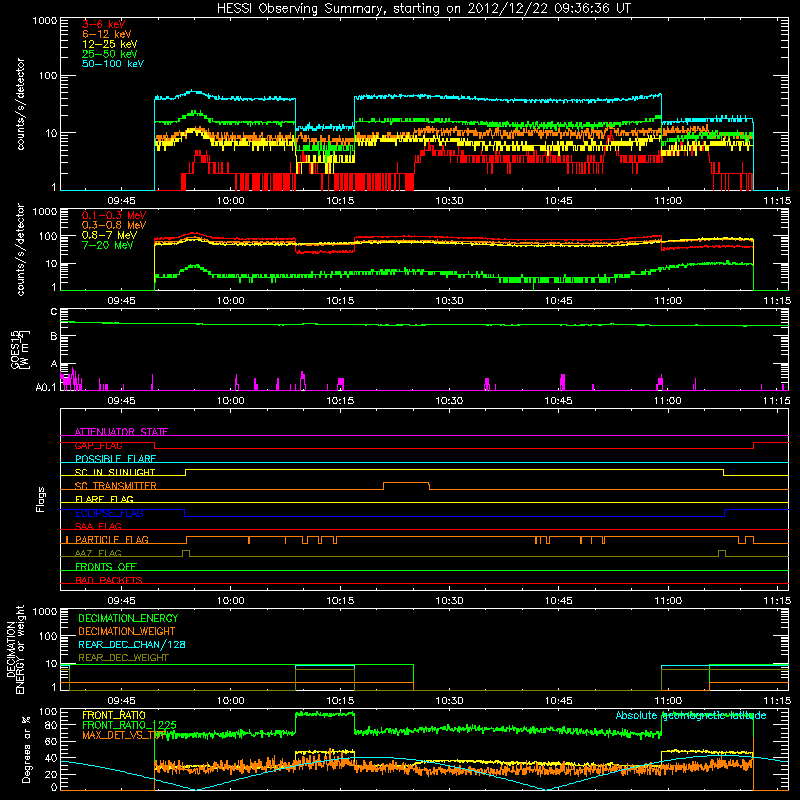This screenshot has height=800, width=800.
Task: Click the HESSI Observing Summary title
Action: coord(423,9)
